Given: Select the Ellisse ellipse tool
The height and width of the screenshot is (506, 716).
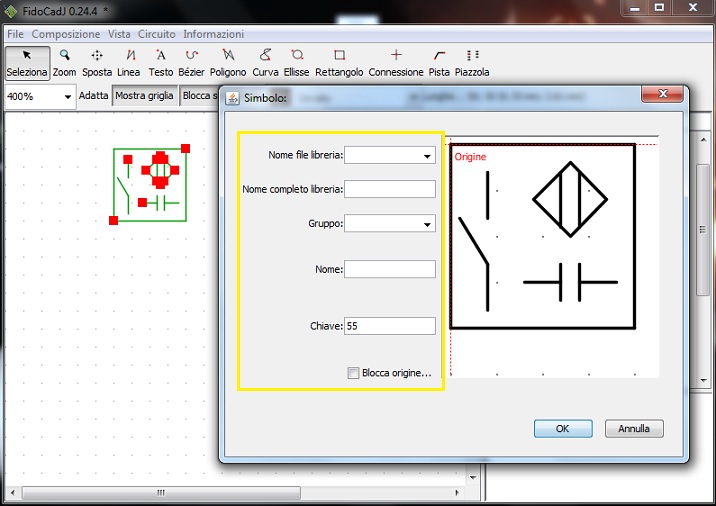Looking at the screenshot, I should 297,62.
